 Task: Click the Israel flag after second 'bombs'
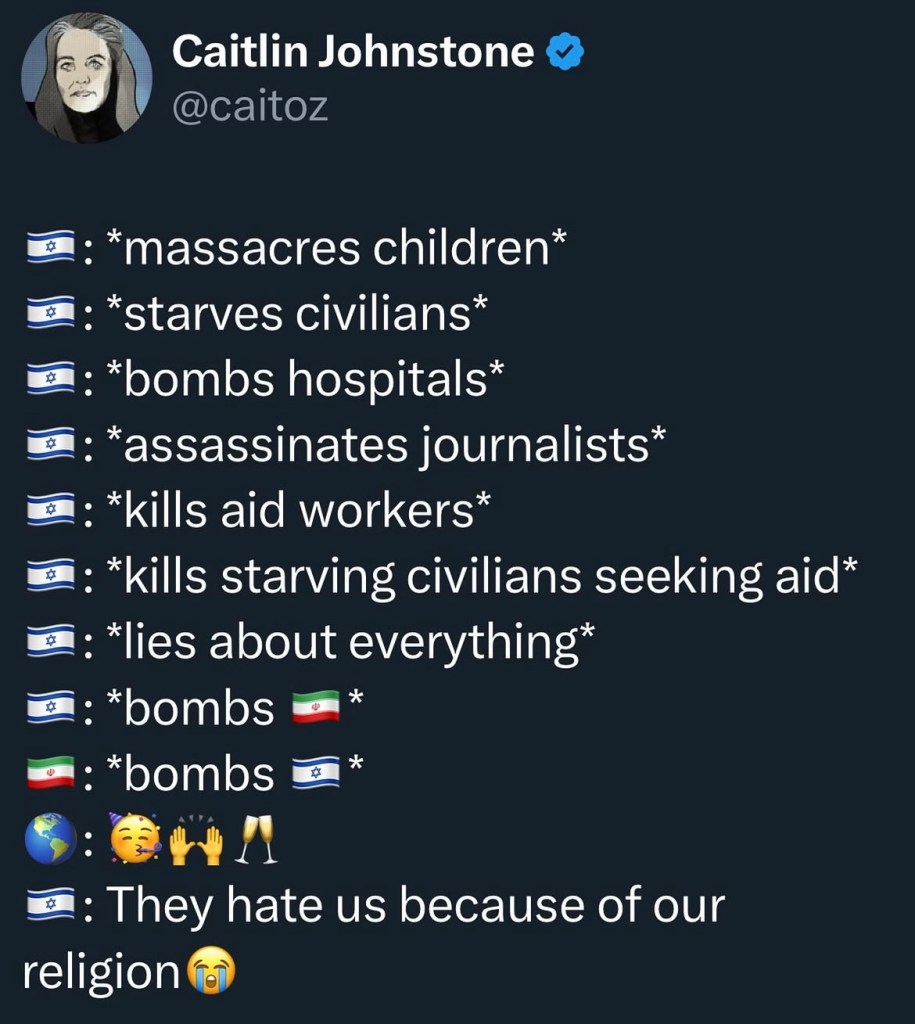pos(314,774)
